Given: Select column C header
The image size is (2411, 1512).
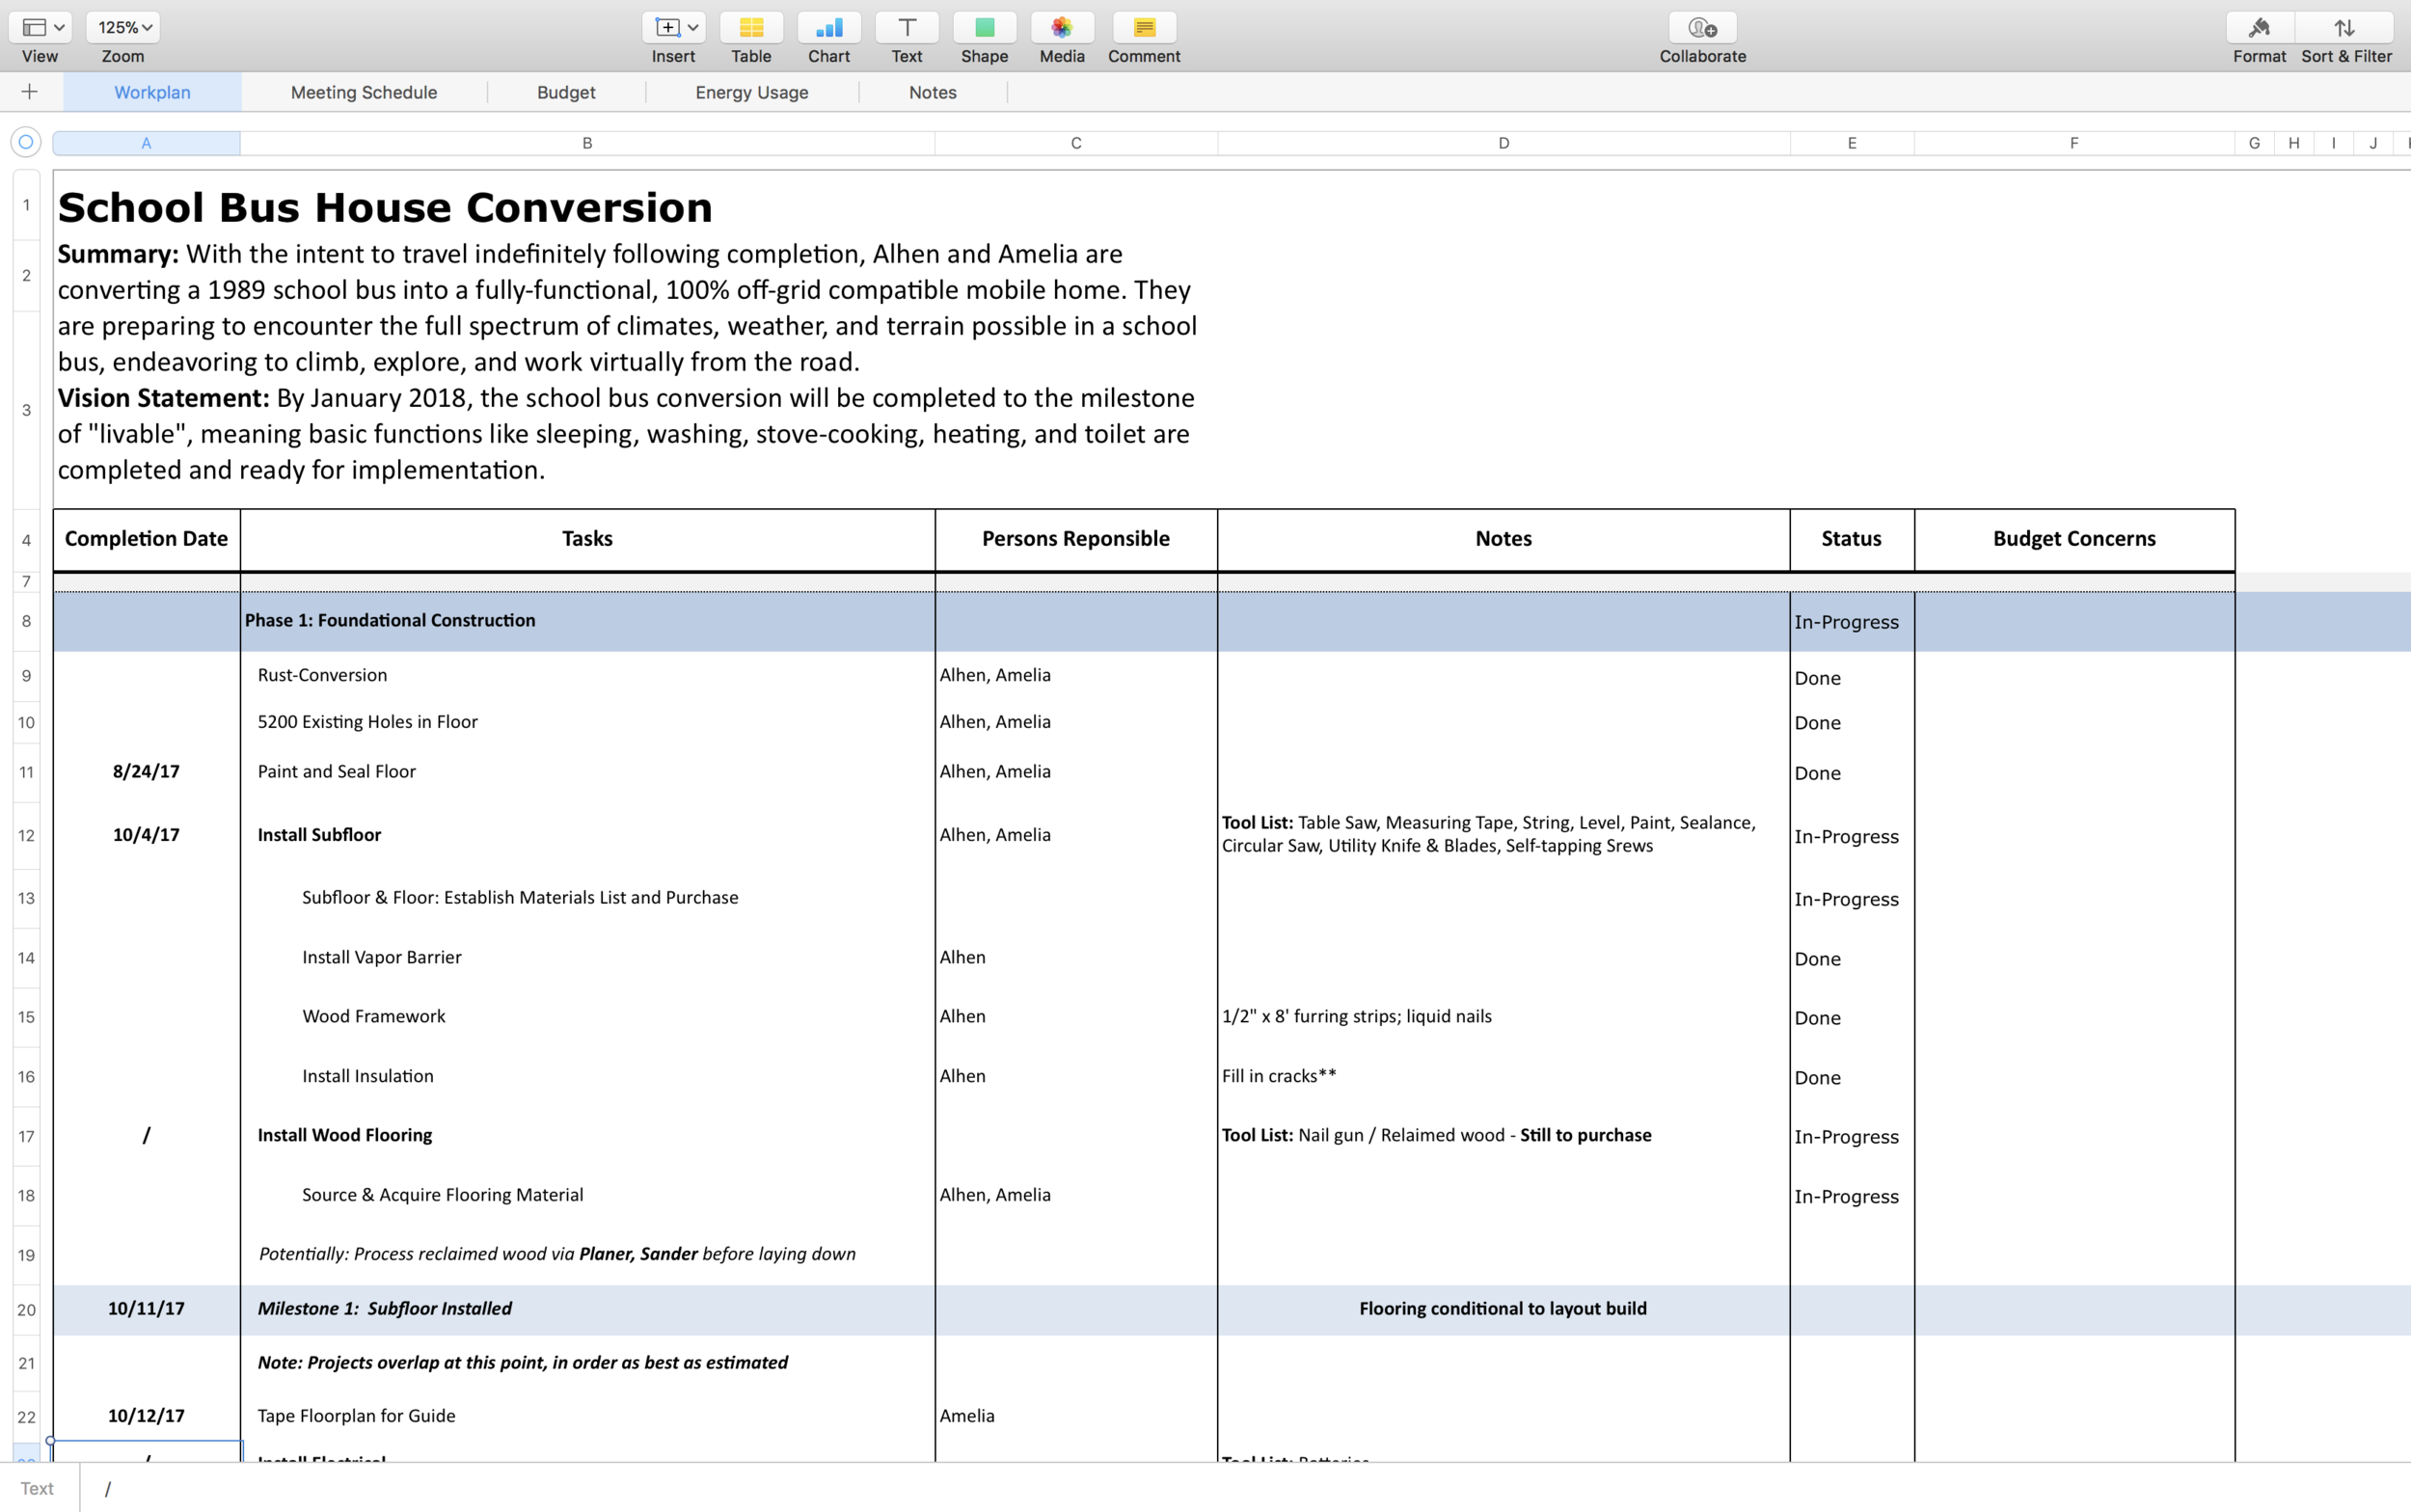Looking at the screenshot, I should (1076, 143).
